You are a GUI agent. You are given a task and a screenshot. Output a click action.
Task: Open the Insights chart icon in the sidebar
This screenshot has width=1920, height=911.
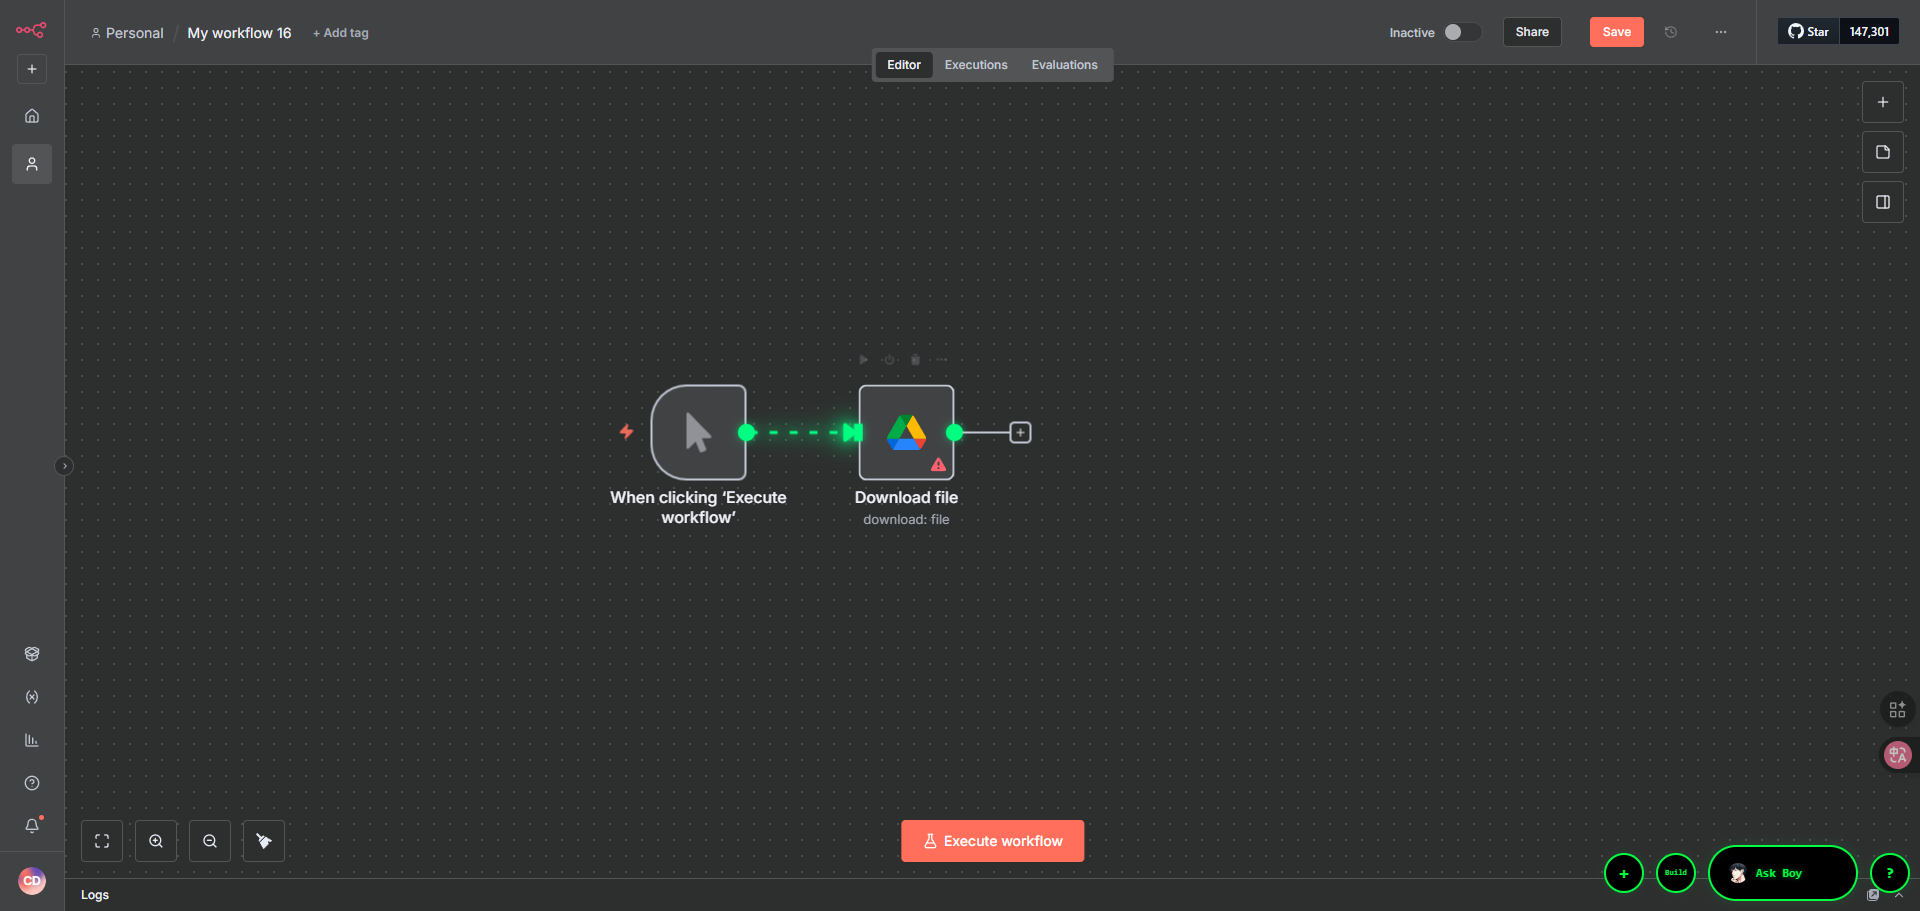tap(32, 740)
